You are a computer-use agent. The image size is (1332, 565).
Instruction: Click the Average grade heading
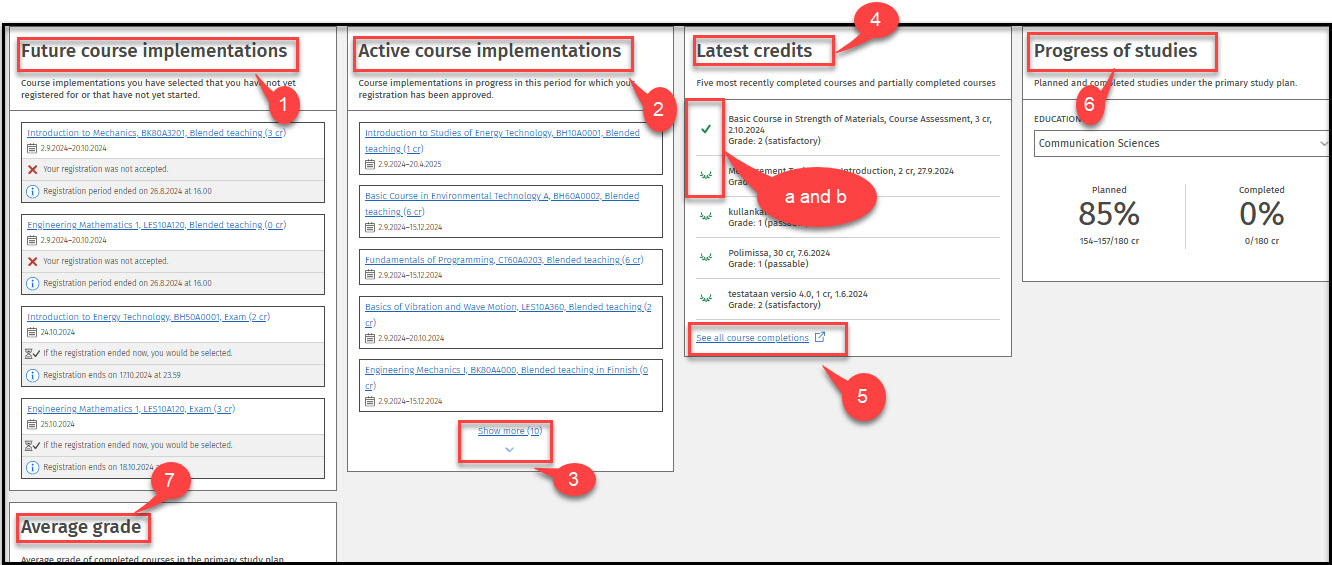click(81, 526)
